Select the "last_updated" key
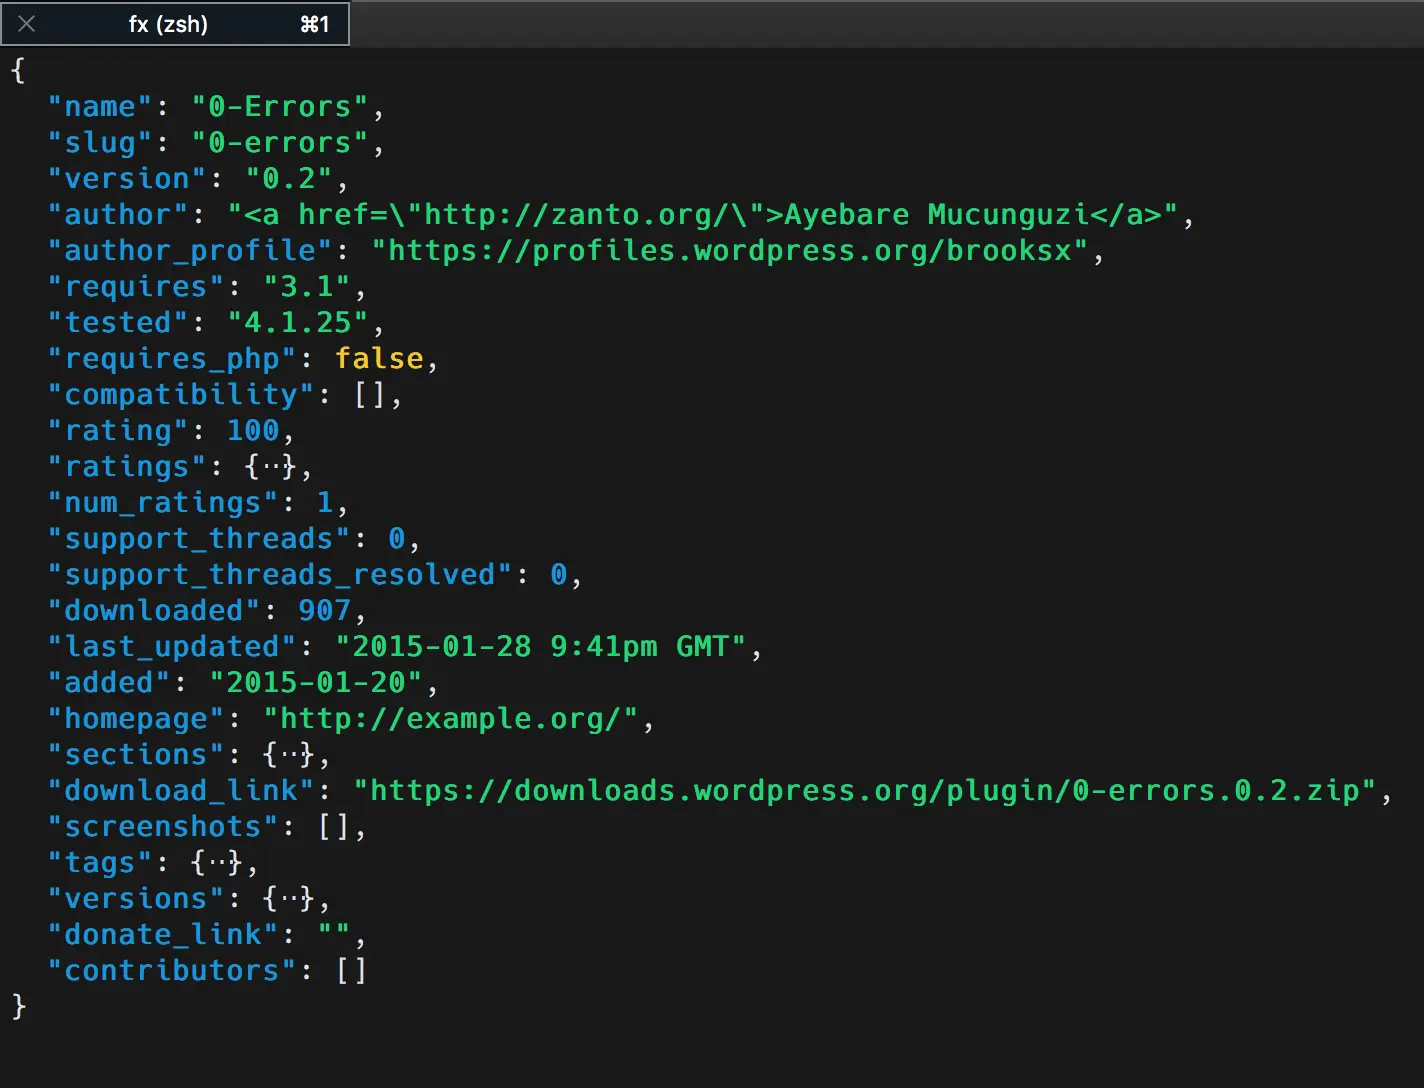The height and width of the screenshot is (1088, 1424). pos(172,647)
